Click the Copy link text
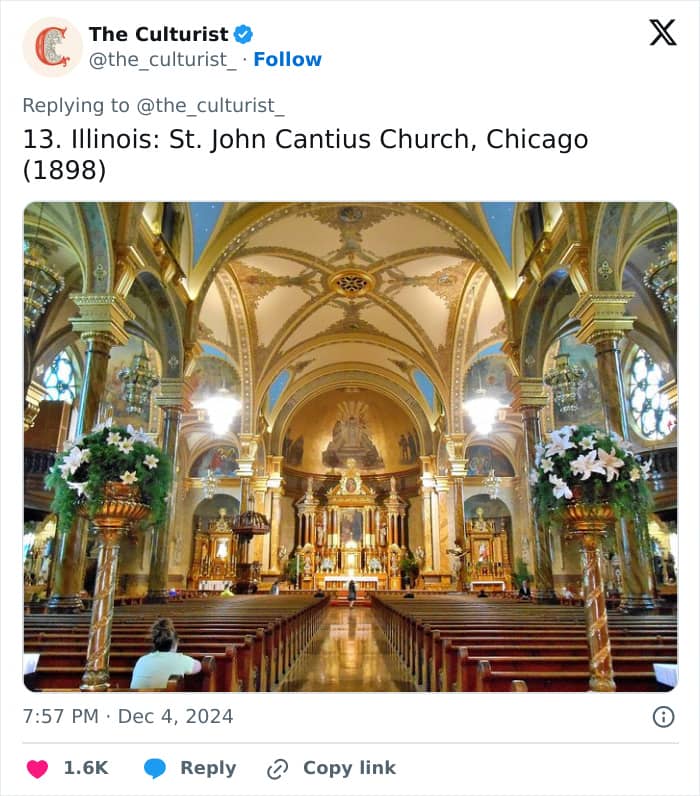The width and height of the screenshot is (700, 796). click(x=349, y=768)
